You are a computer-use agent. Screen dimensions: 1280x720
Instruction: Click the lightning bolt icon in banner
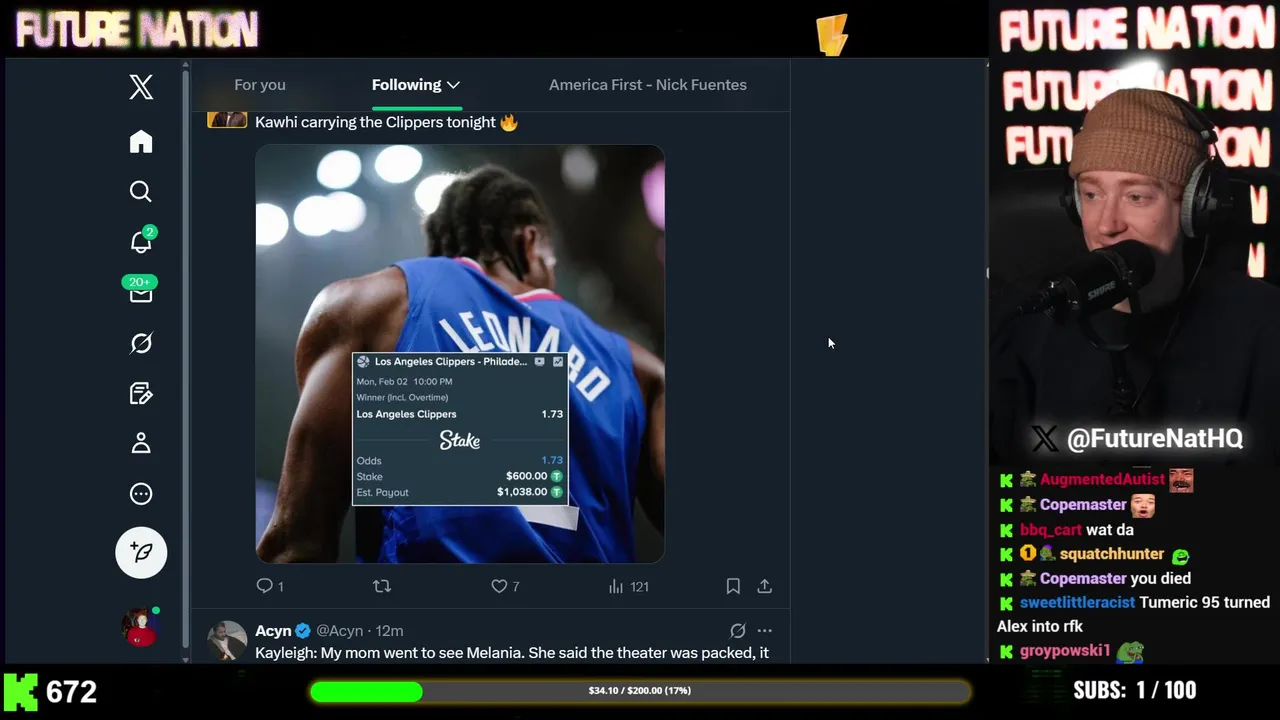click(832, 33)
